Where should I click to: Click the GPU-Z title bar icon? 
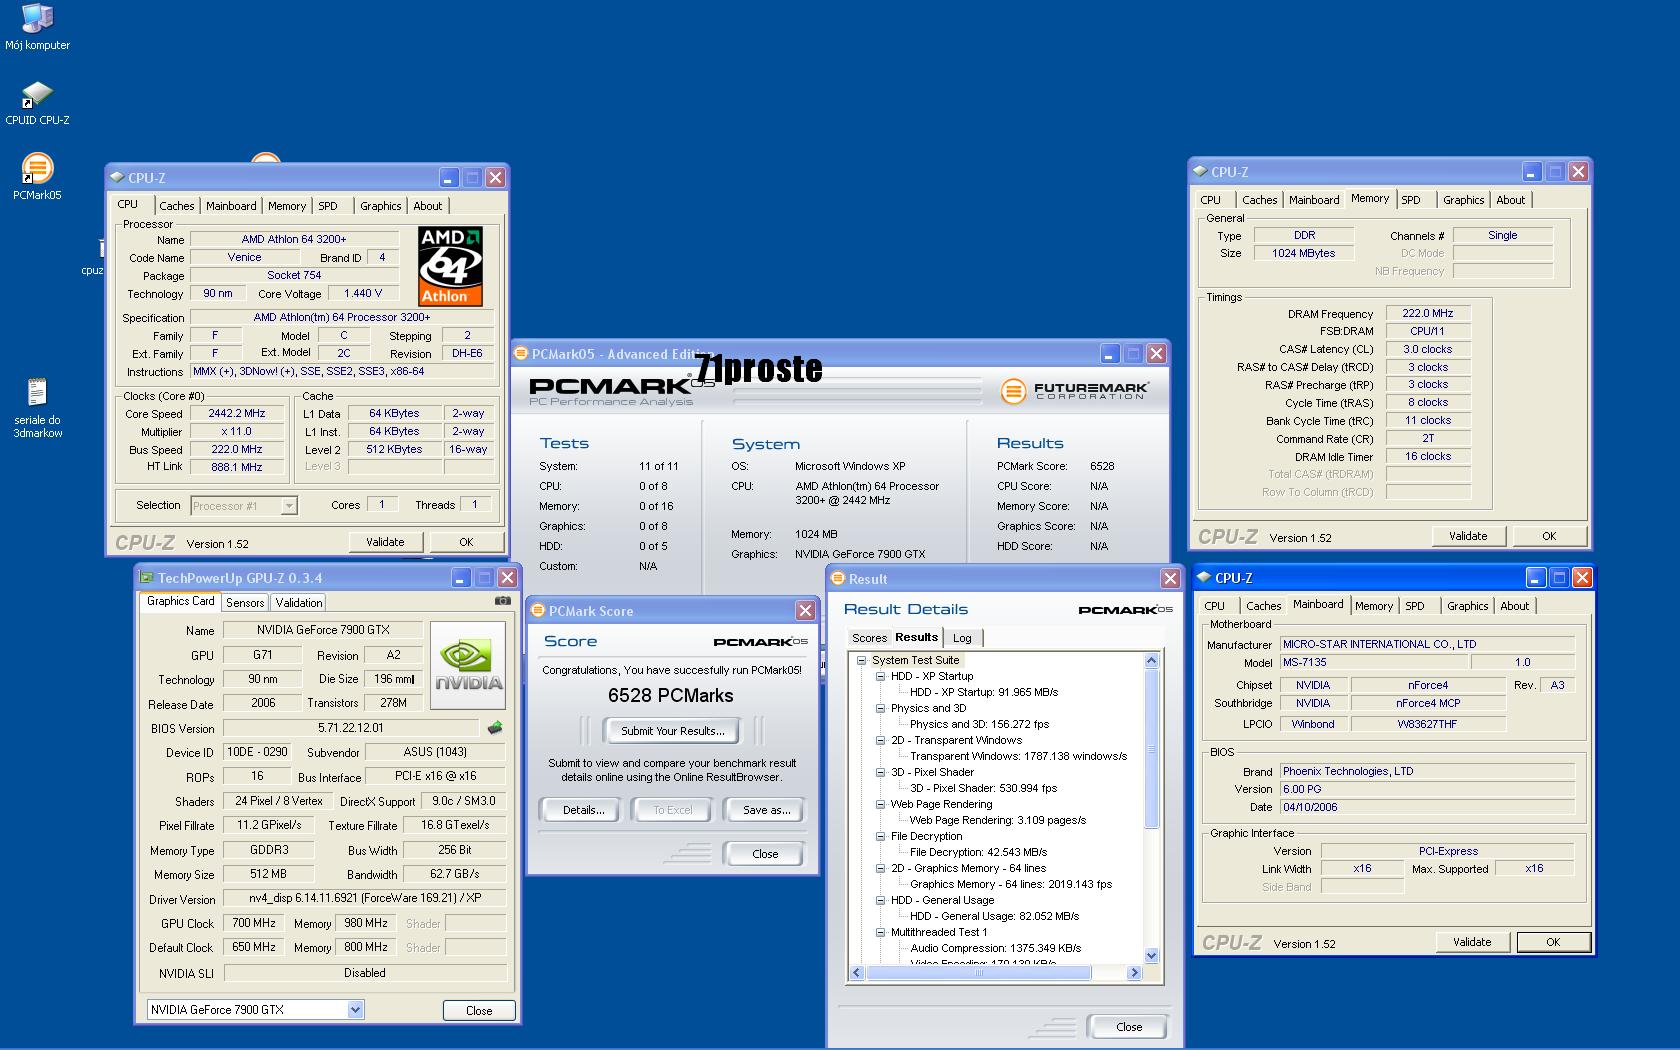point(146,577)
